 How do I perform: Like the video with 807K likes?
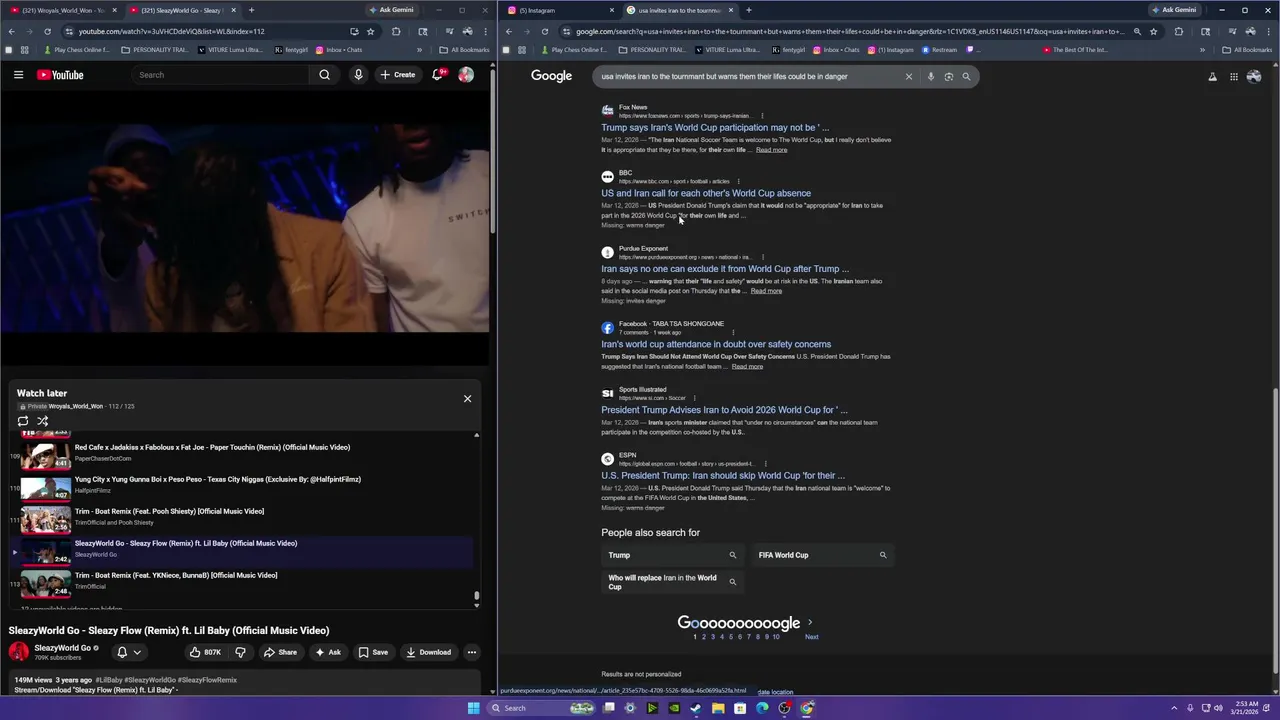tap(206, 652)
